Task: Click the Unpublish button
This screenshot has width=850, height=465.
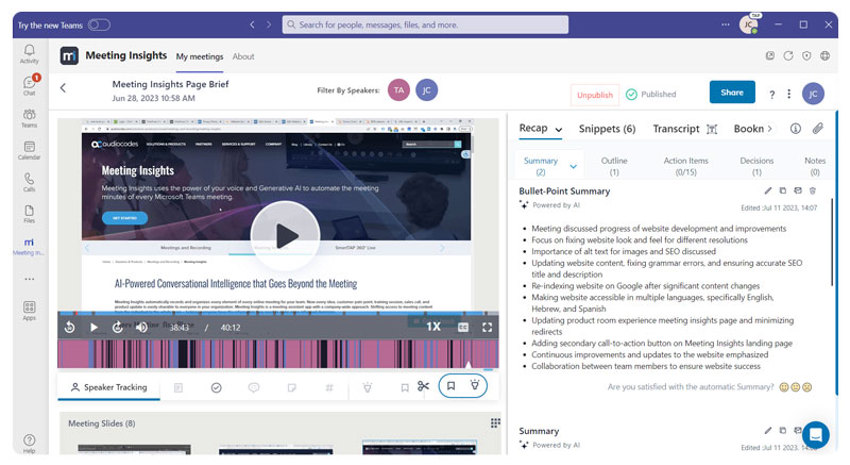Action: click(593, 94)
